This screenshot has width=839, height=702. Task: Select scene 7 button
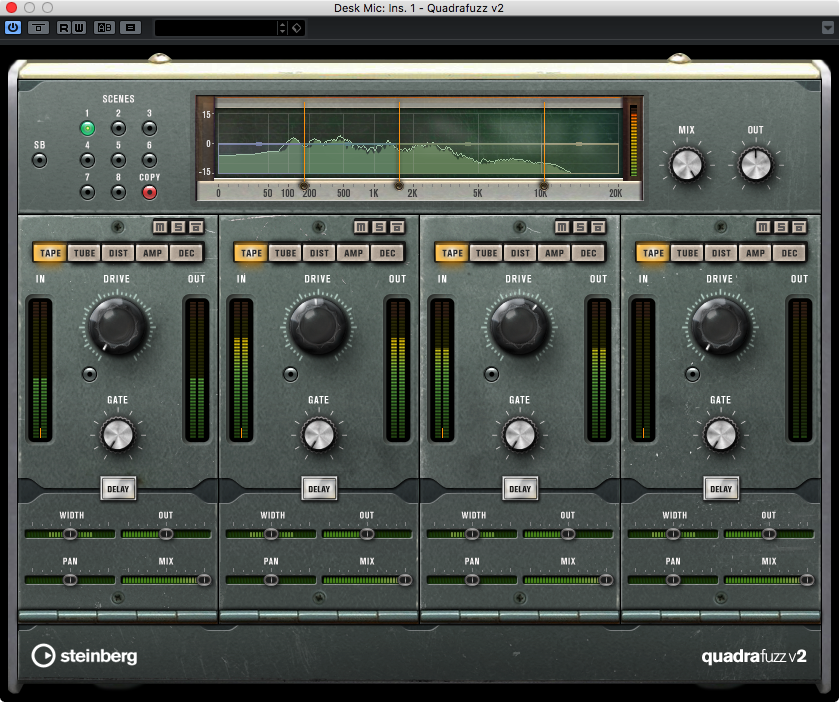(87, 192)
